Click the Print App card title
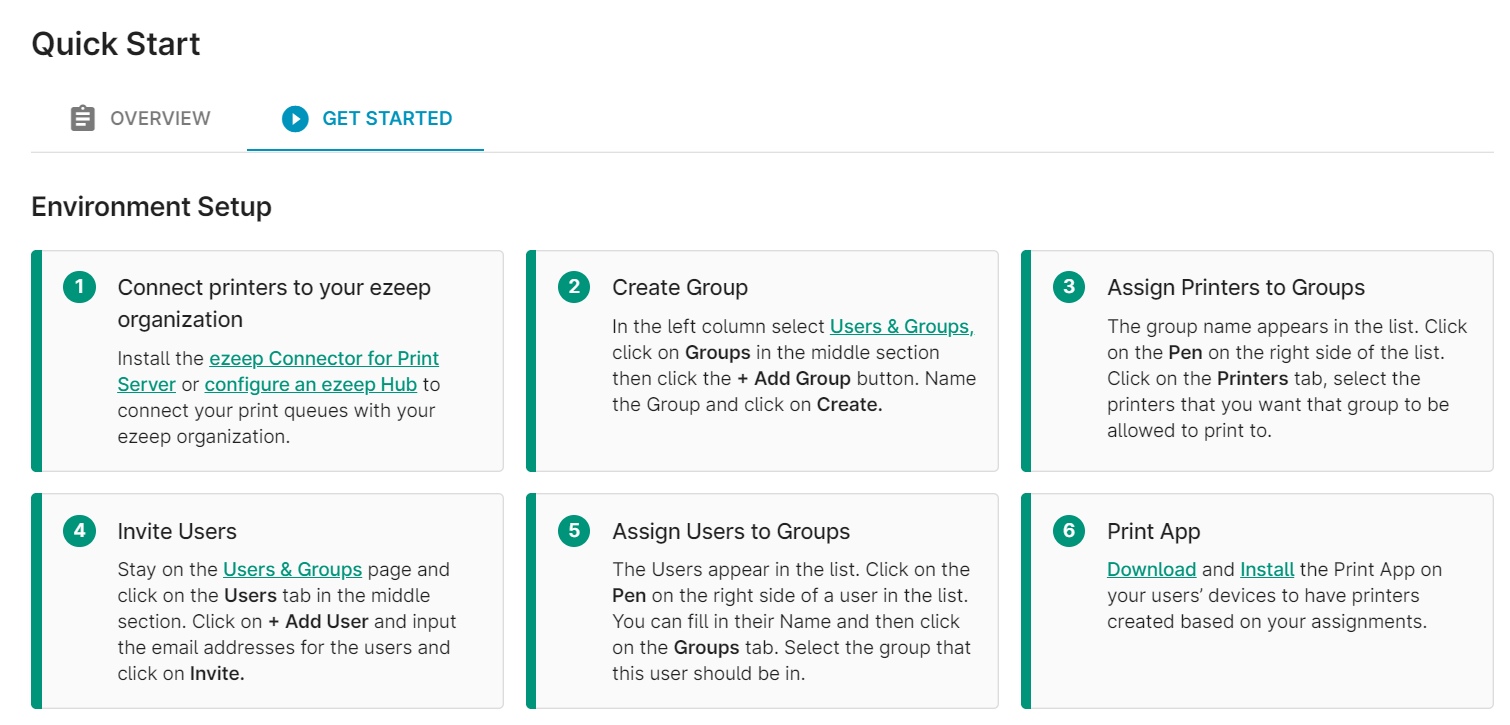The image size is (1510, 725). pos(1154,531)
